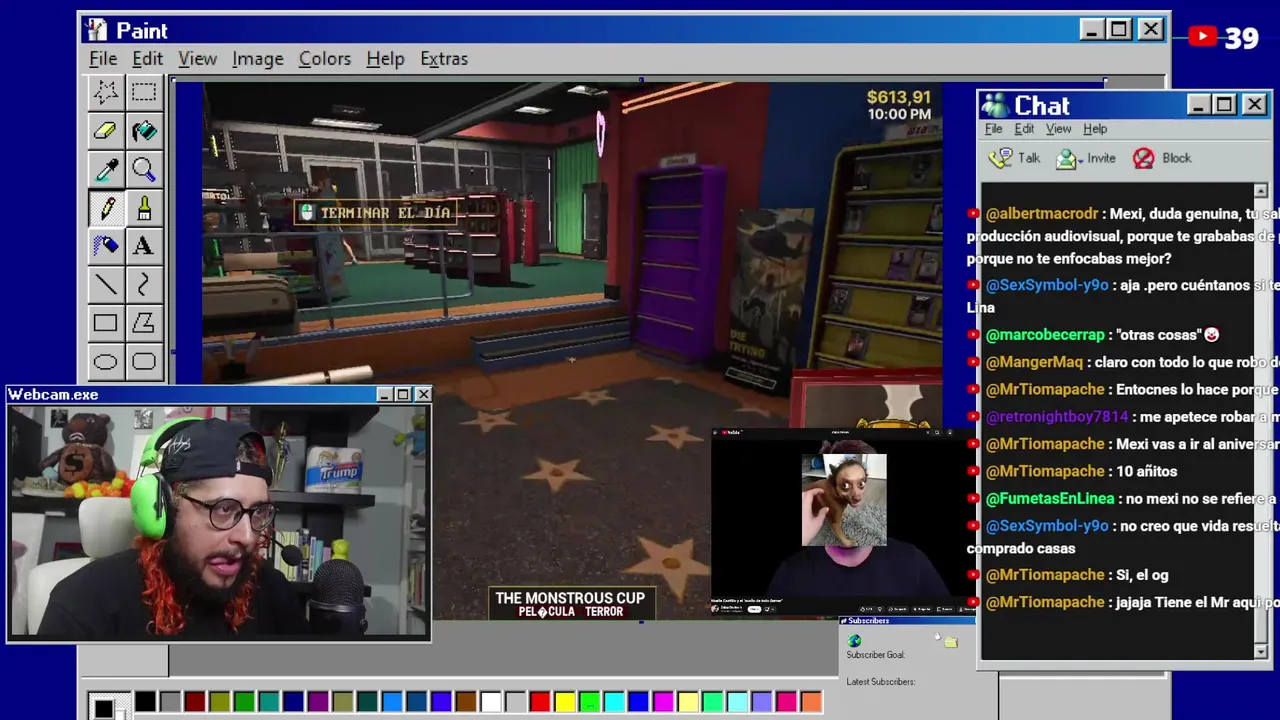
Task: Click the TERMINAR EL DÍA game prompt
Action: [374, 213]
